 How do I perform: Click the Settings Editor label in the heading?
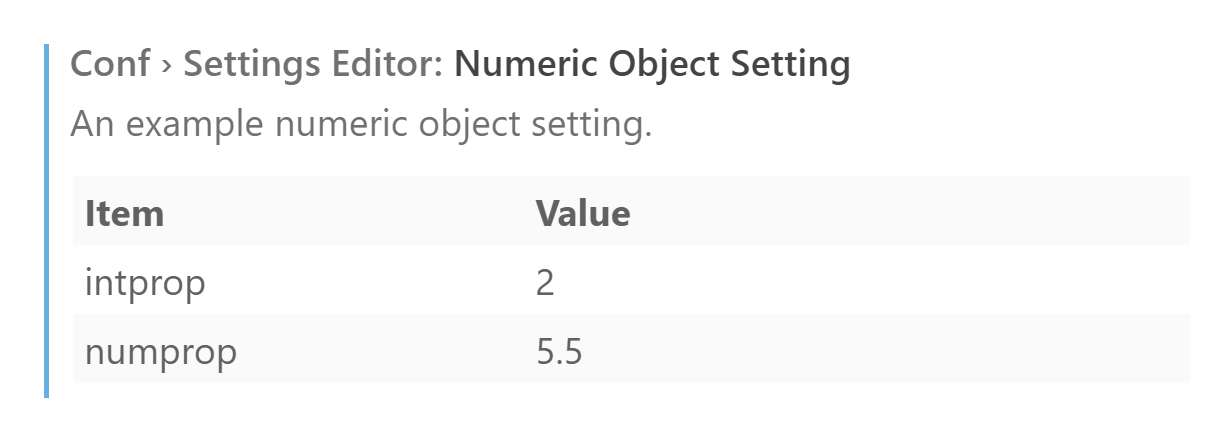coord(313,65)
